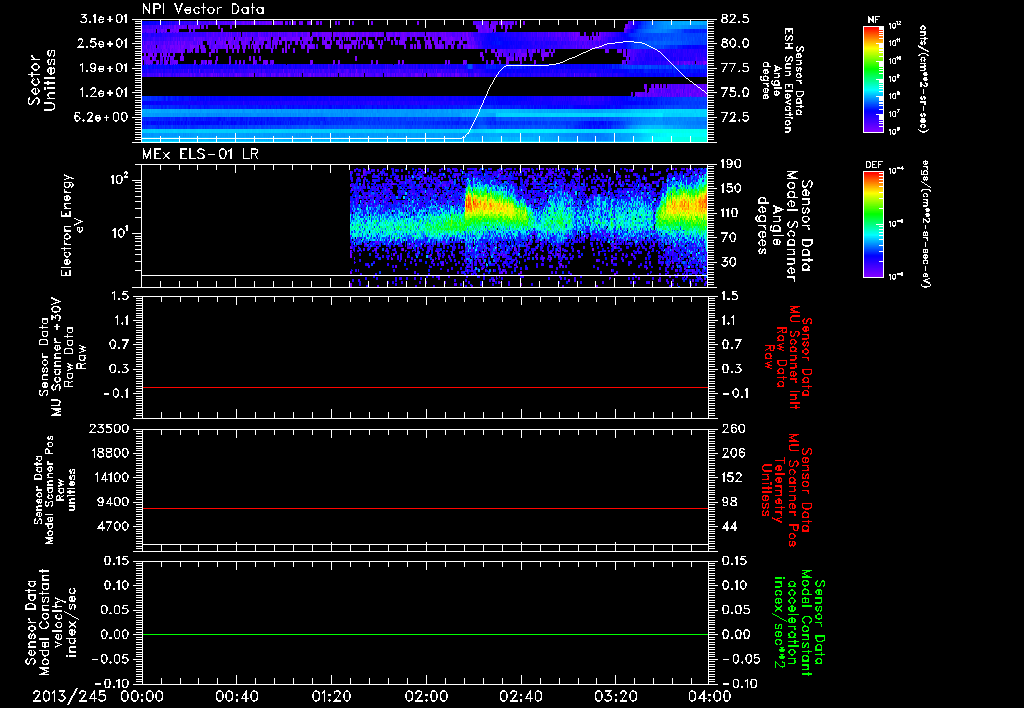The image size is (1024, 708).
Task: Click the '152' telemetry axis value
Action: click(732, 477)
